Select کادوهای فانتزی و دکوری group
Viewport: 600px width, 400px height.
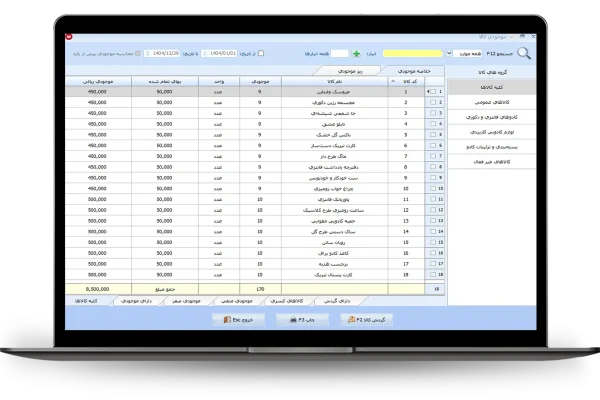pyautogui.click(x=492, y=117)
